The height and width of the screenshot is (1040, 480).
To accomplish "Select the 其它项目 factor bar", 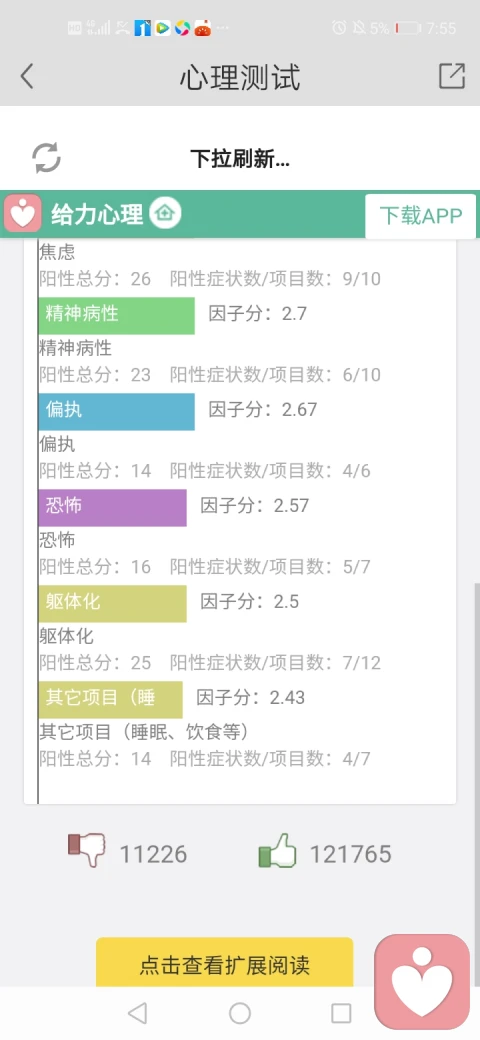I will pos(111,700).
